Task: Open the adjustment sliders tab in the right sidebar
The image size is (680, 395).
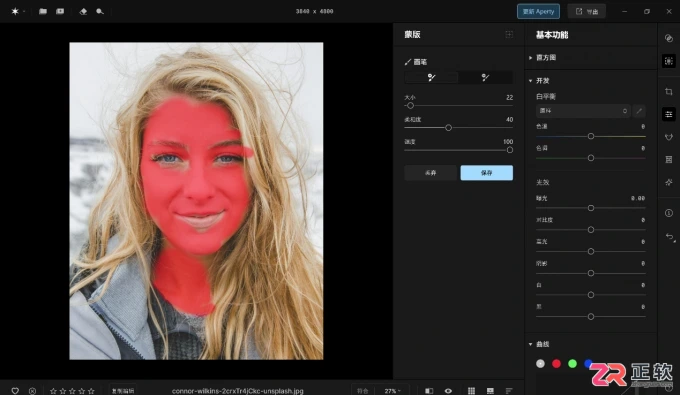Action: tap(669, 114)
